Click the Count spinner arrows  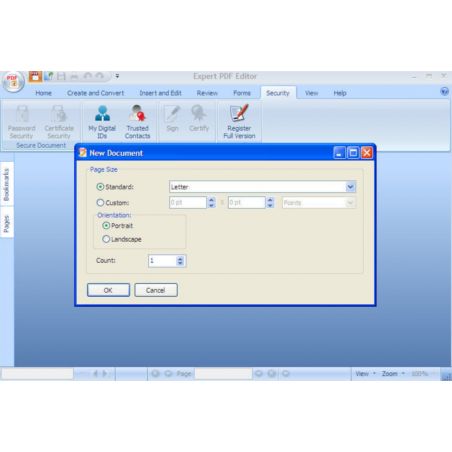tap(180, 261)
